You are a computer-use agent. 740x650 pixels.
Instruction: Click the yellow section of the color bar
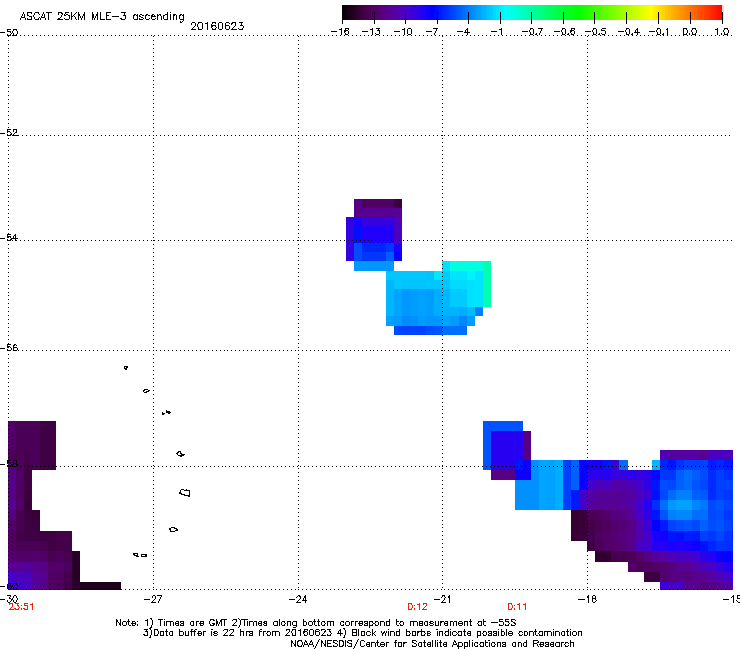pyautogui.click(x=652, y=12)
